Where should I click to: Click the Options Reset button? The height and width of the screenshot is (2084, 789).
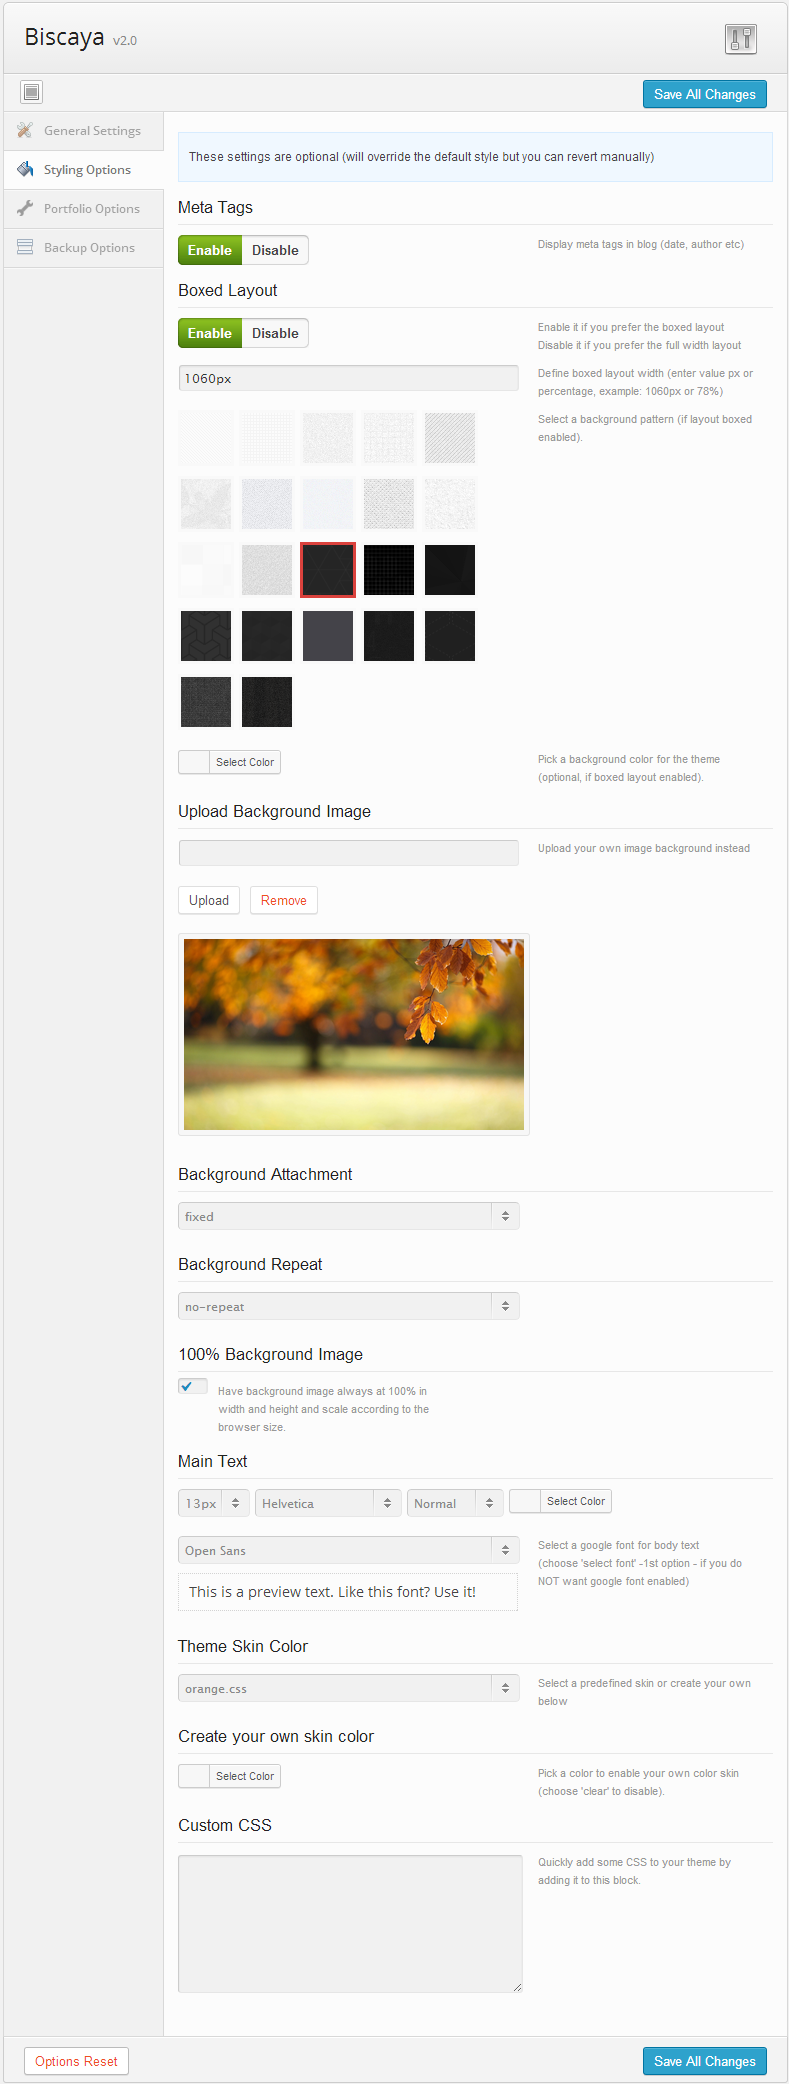tap(76, 2061)
